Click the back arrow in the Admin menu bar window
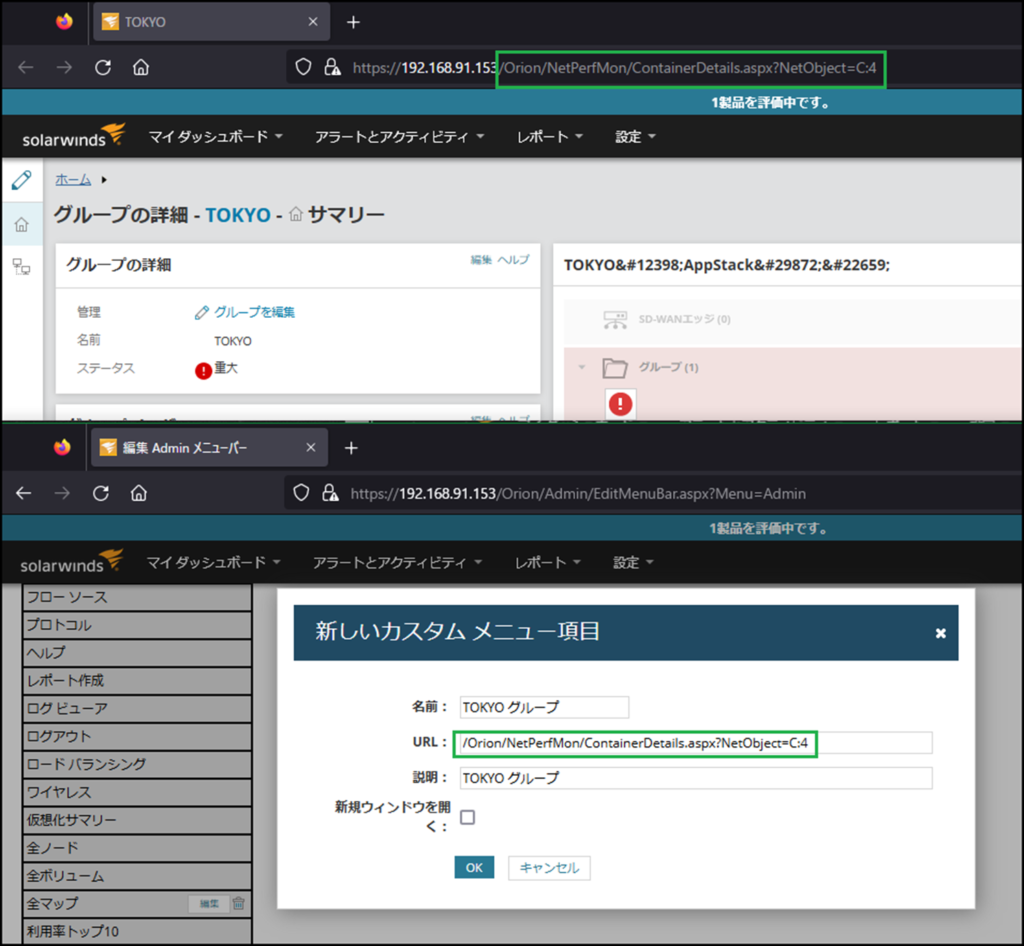The image size is (1024, 946). (x=24, y=494)
